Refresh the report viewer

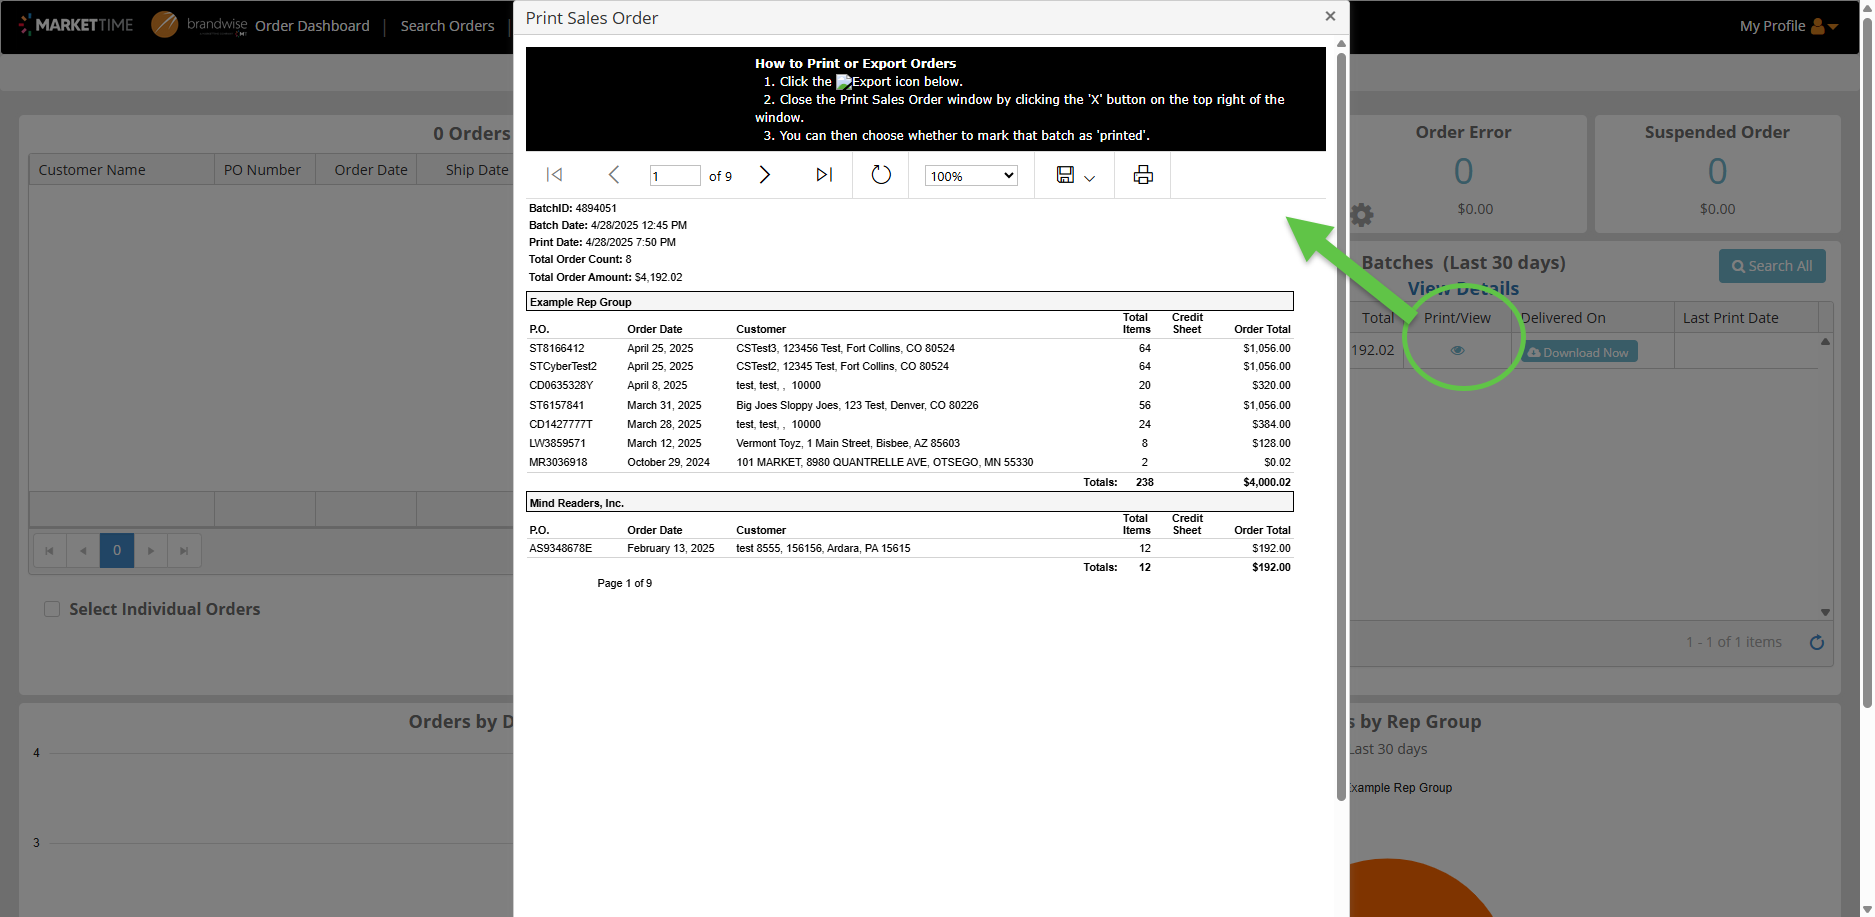[x=881, y=175]
